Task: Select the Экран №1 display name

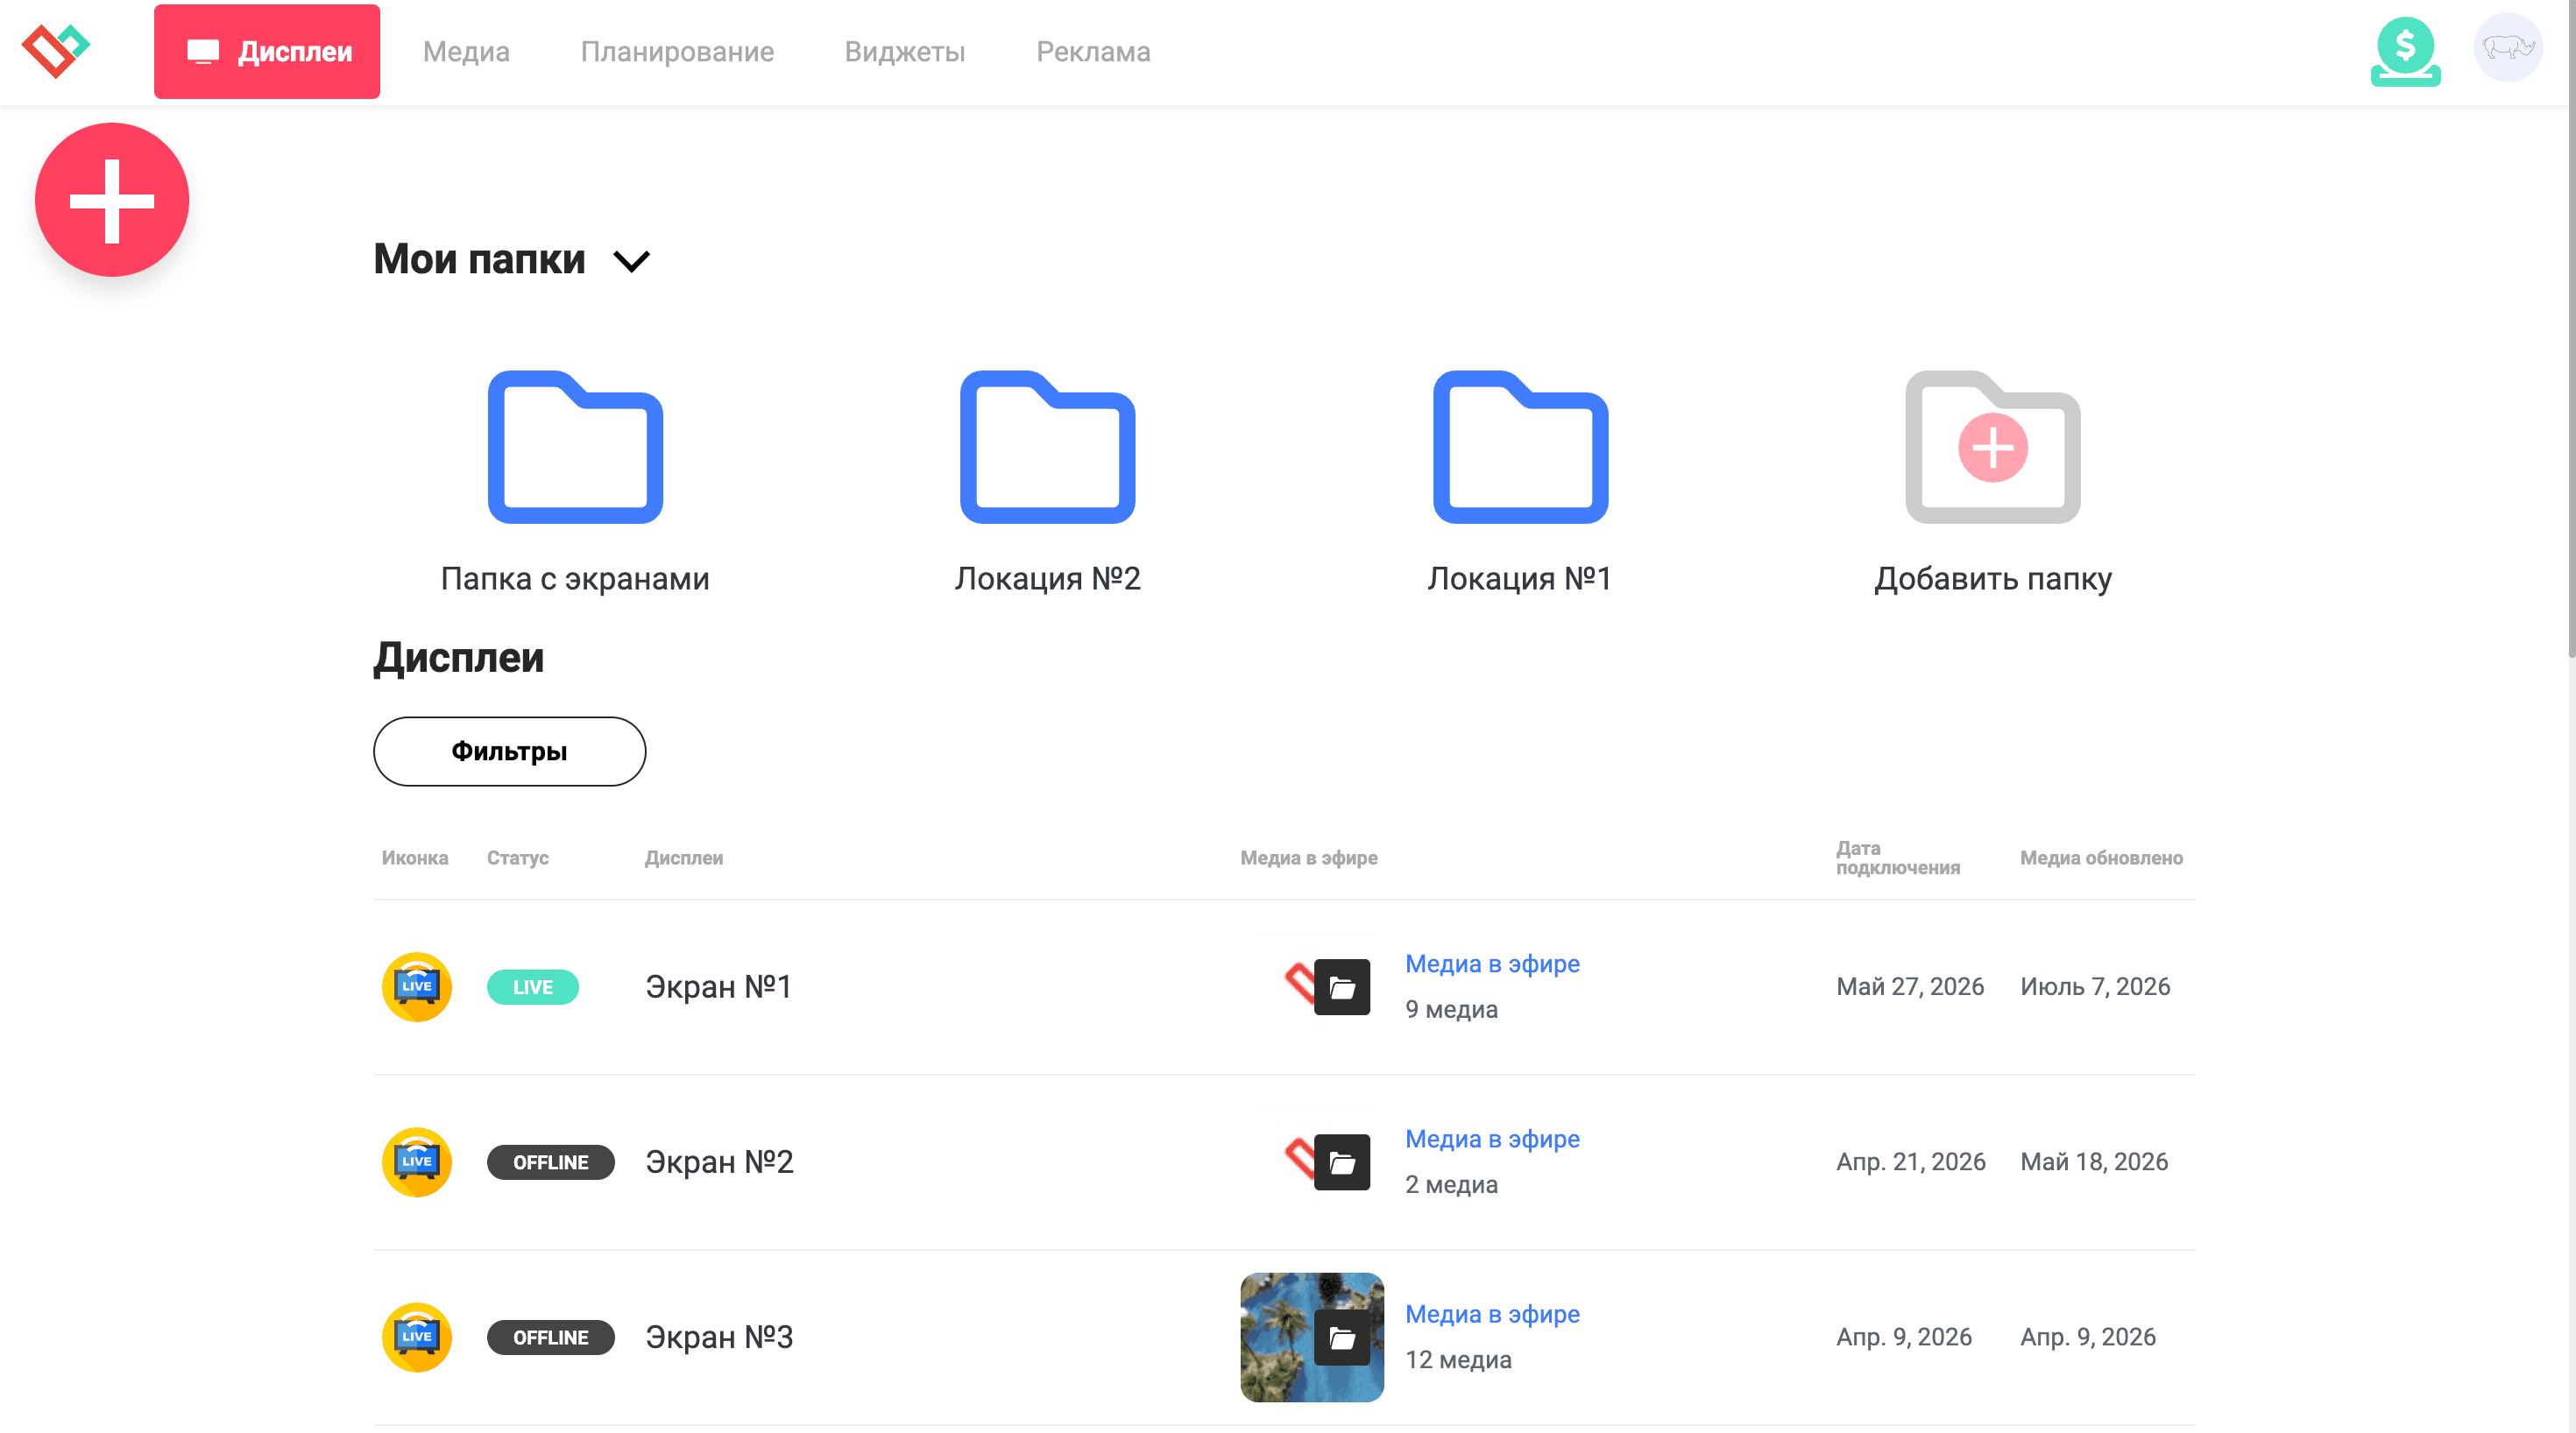Action: [718, 986]
